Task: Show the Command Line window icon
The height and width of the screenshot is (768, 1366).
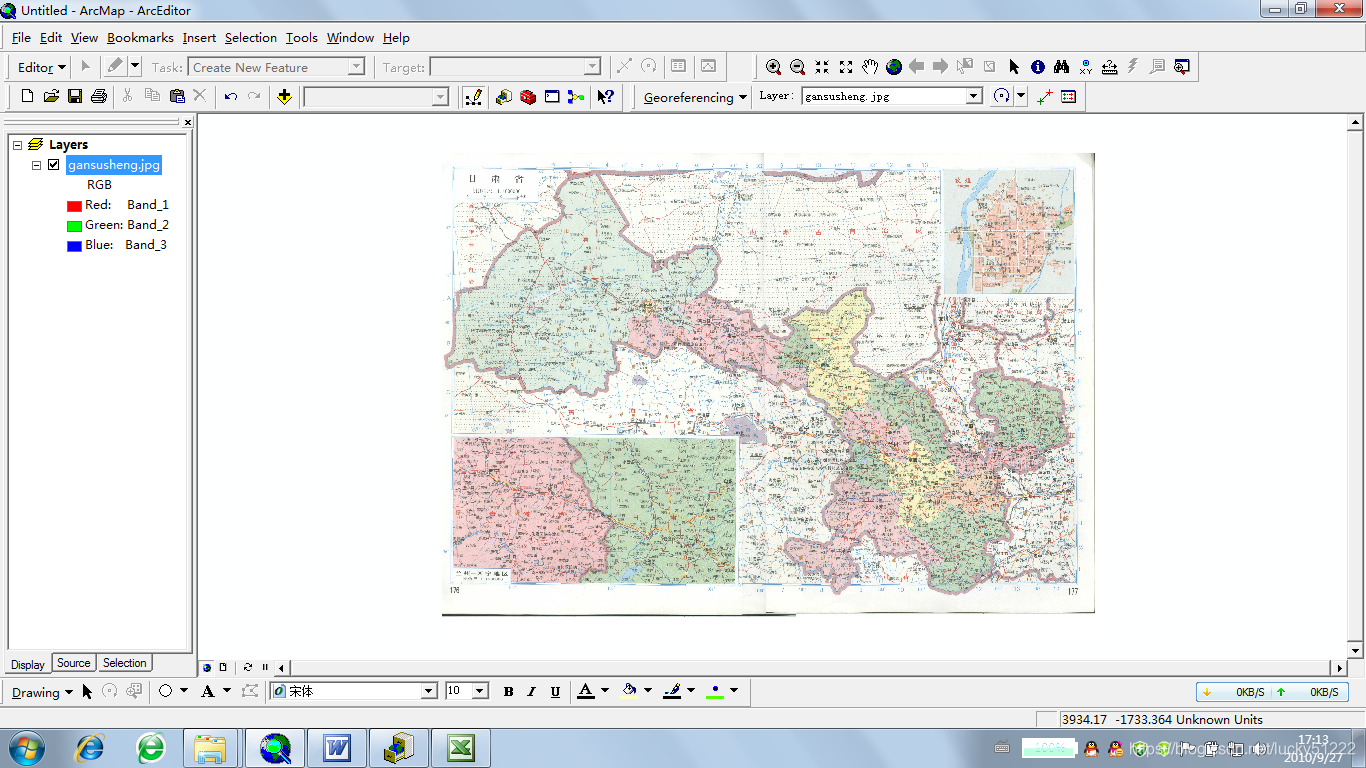Action: 552,97
